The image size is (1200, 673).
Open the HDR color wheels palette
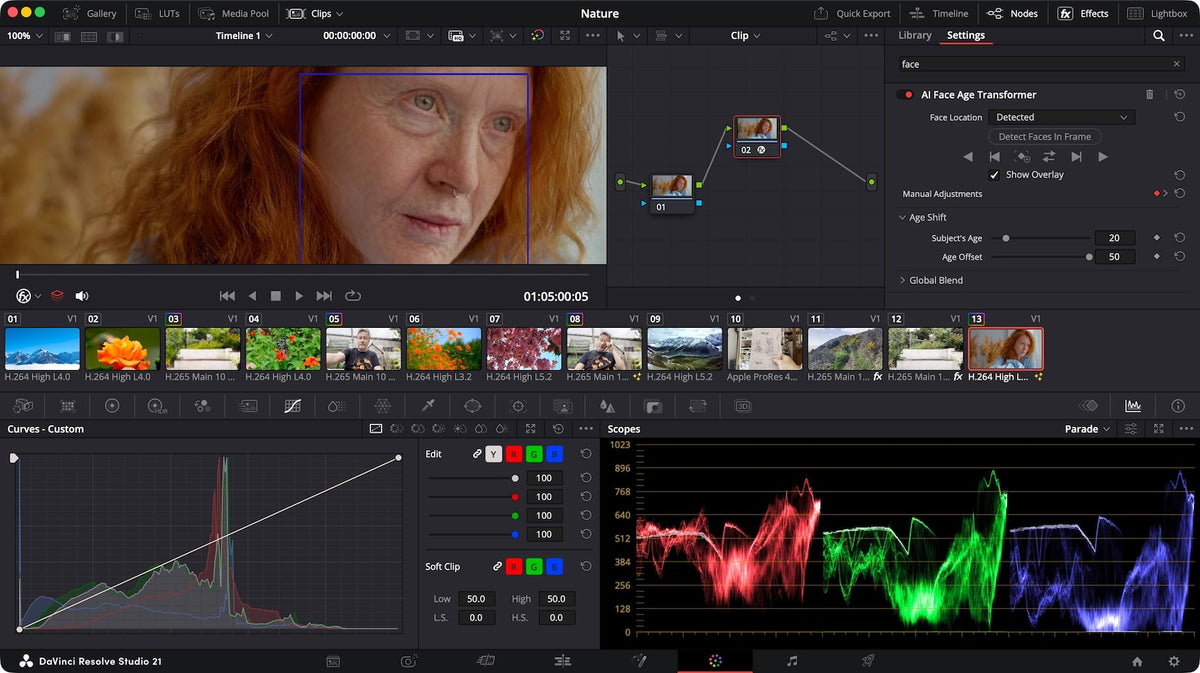coord(157,406)
